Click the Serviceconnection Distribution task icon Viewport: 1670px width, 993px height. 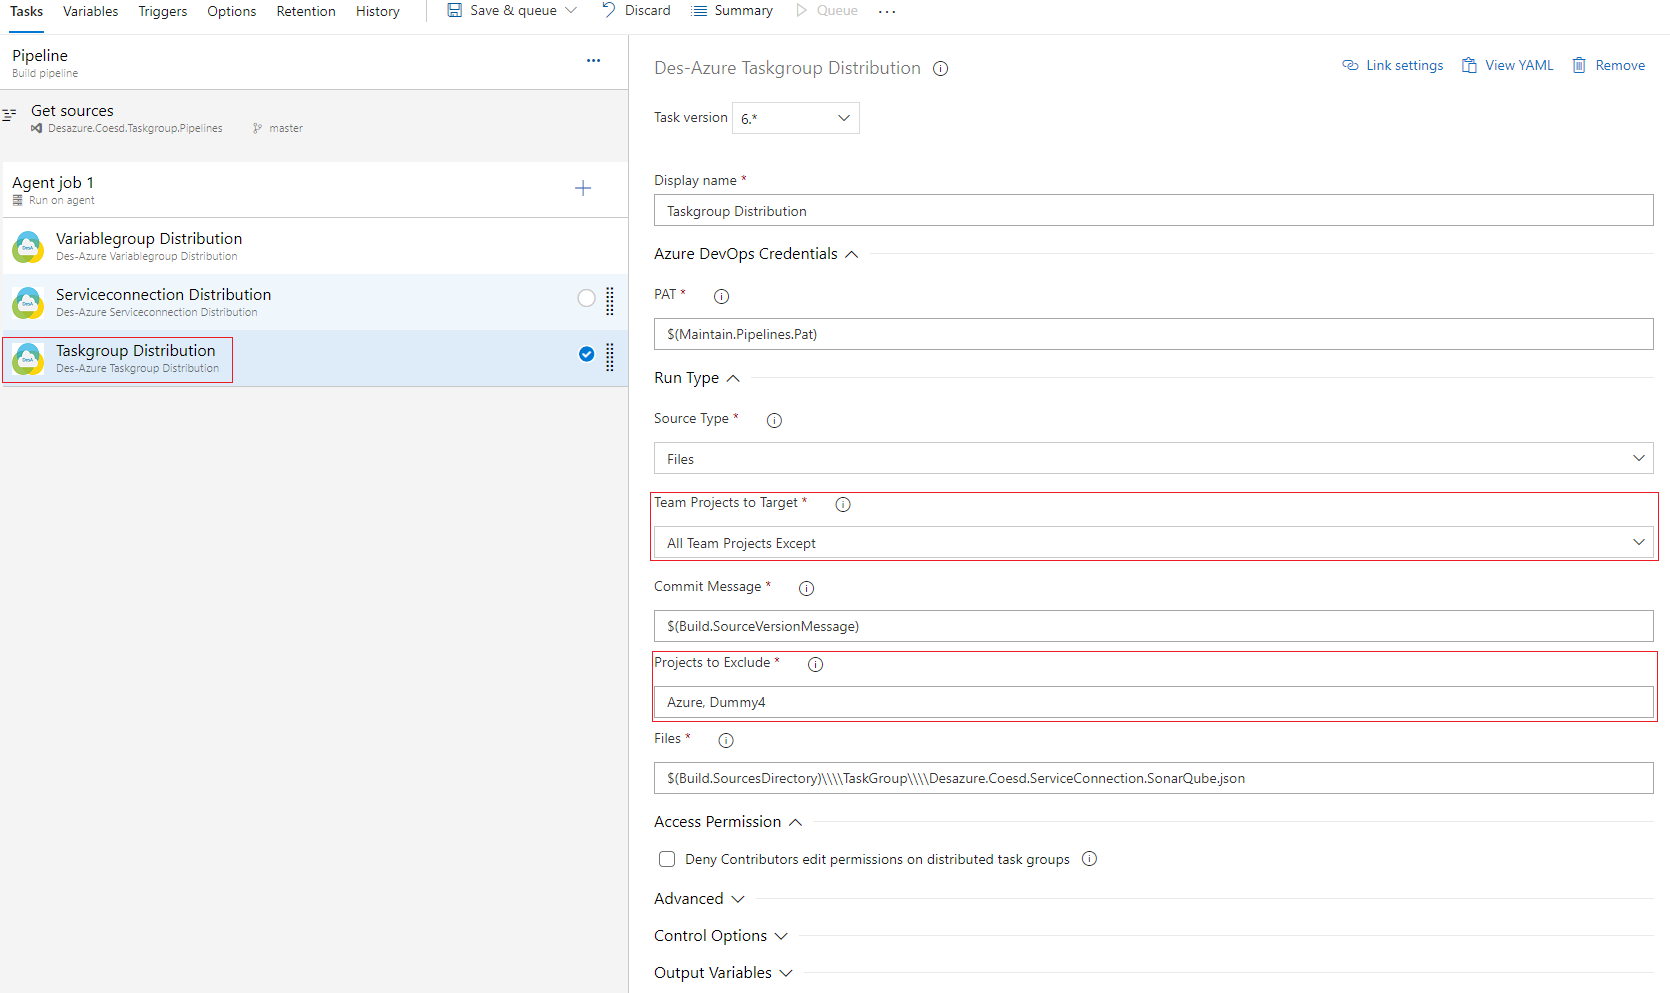tap(28, 303)
